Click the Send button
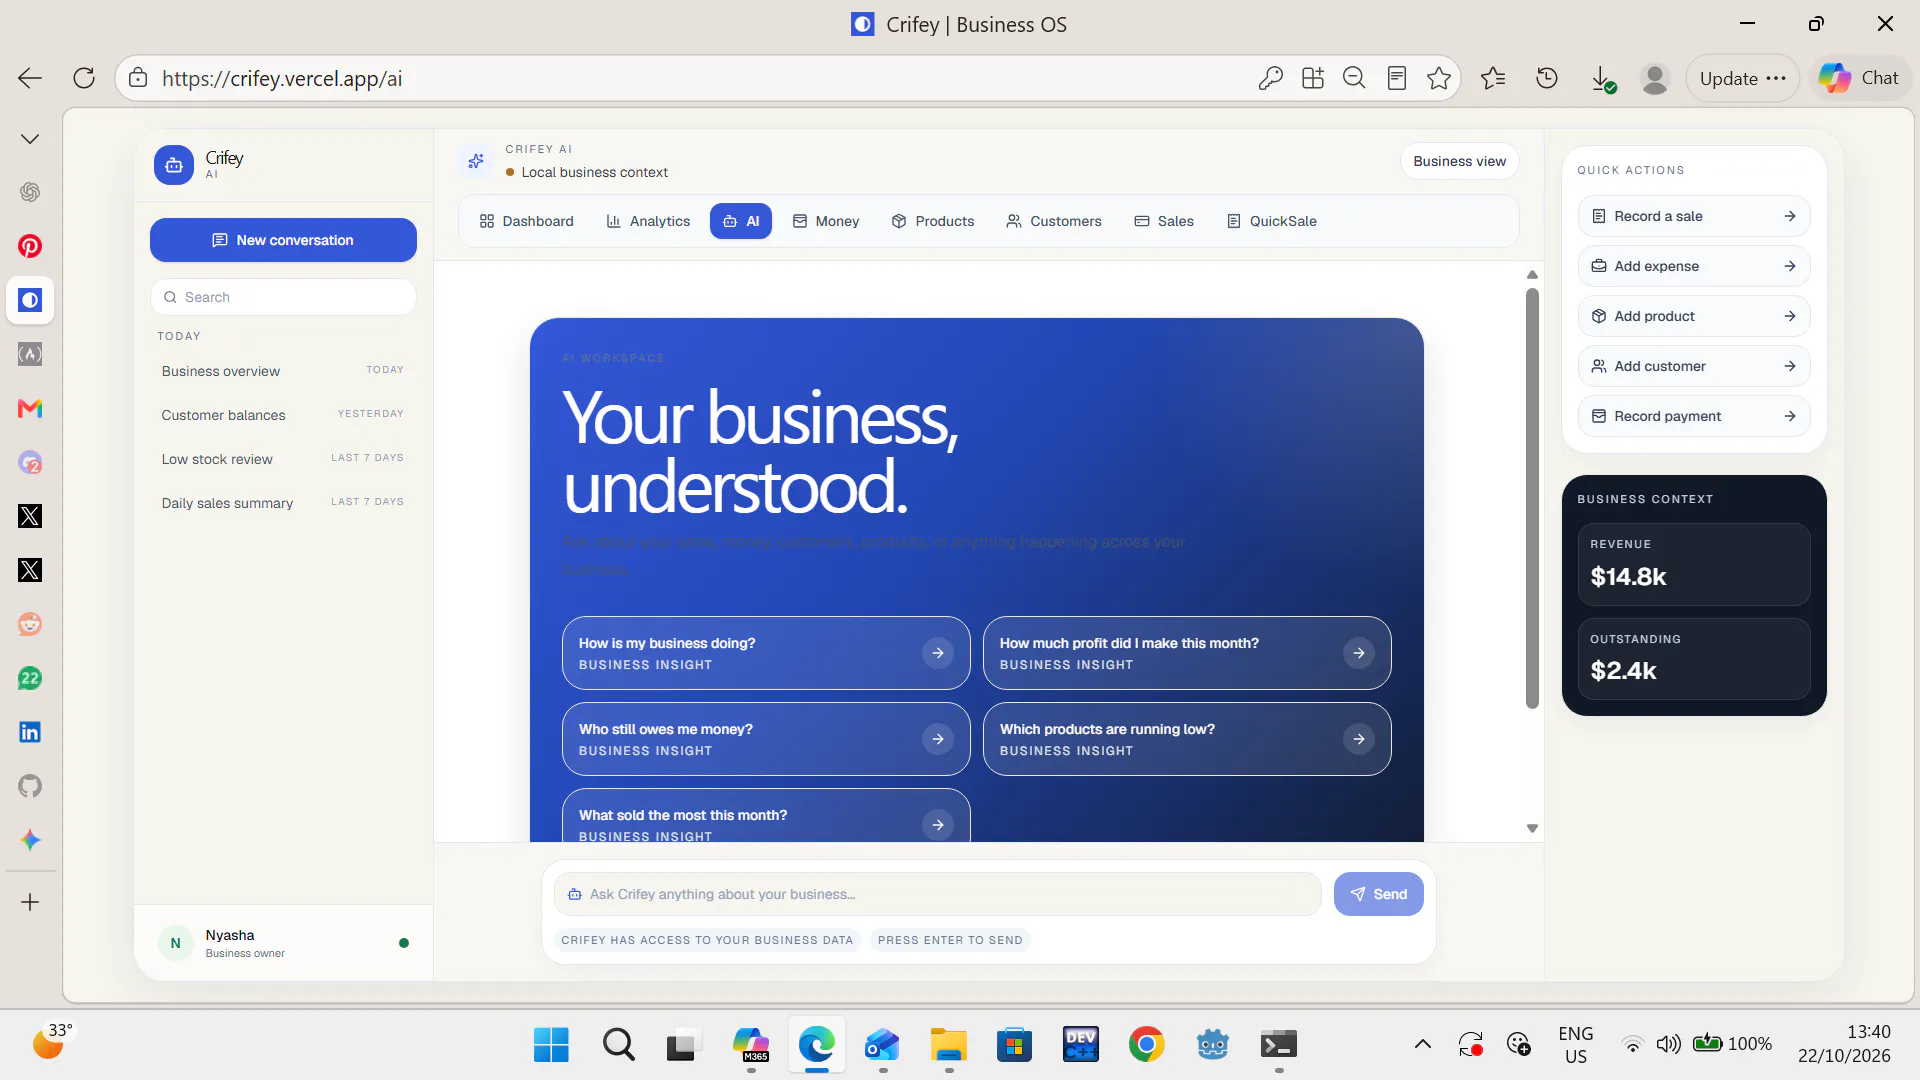Screen dimensions: 1920x1080 point(1378,894)
